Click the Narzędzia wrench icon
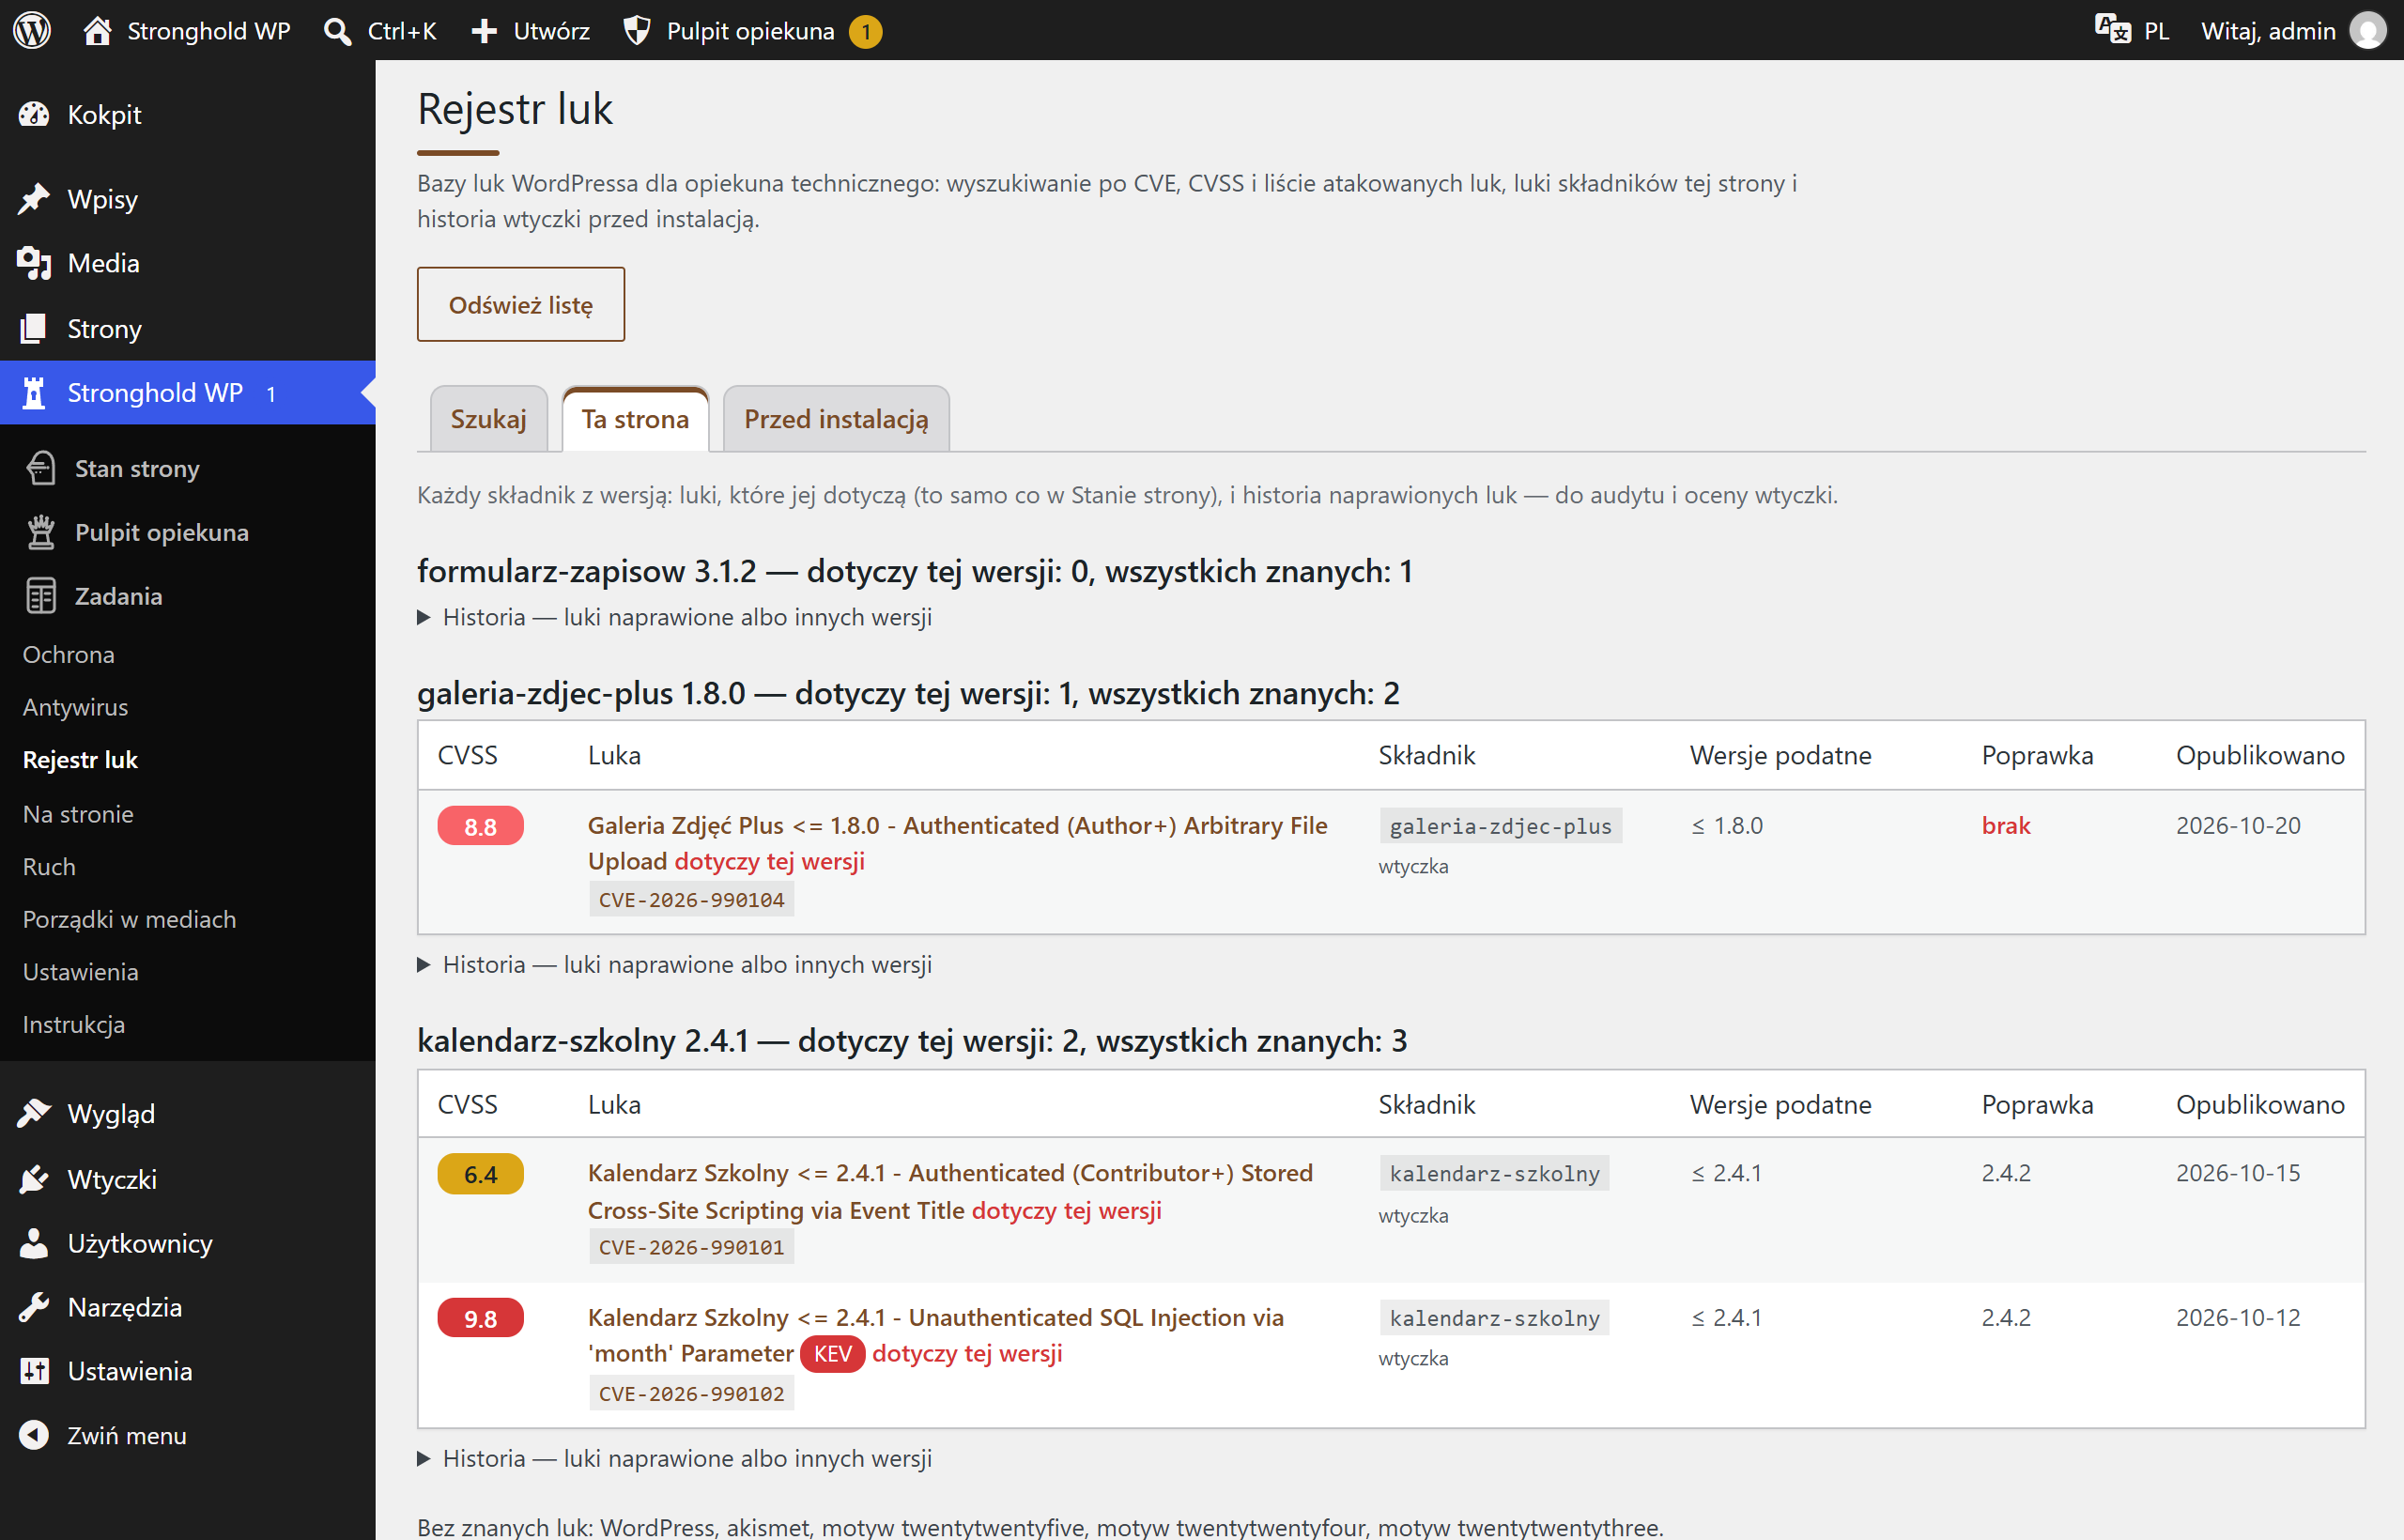The width and height of the screenshot is (2404, 1540). [35, 1307]
